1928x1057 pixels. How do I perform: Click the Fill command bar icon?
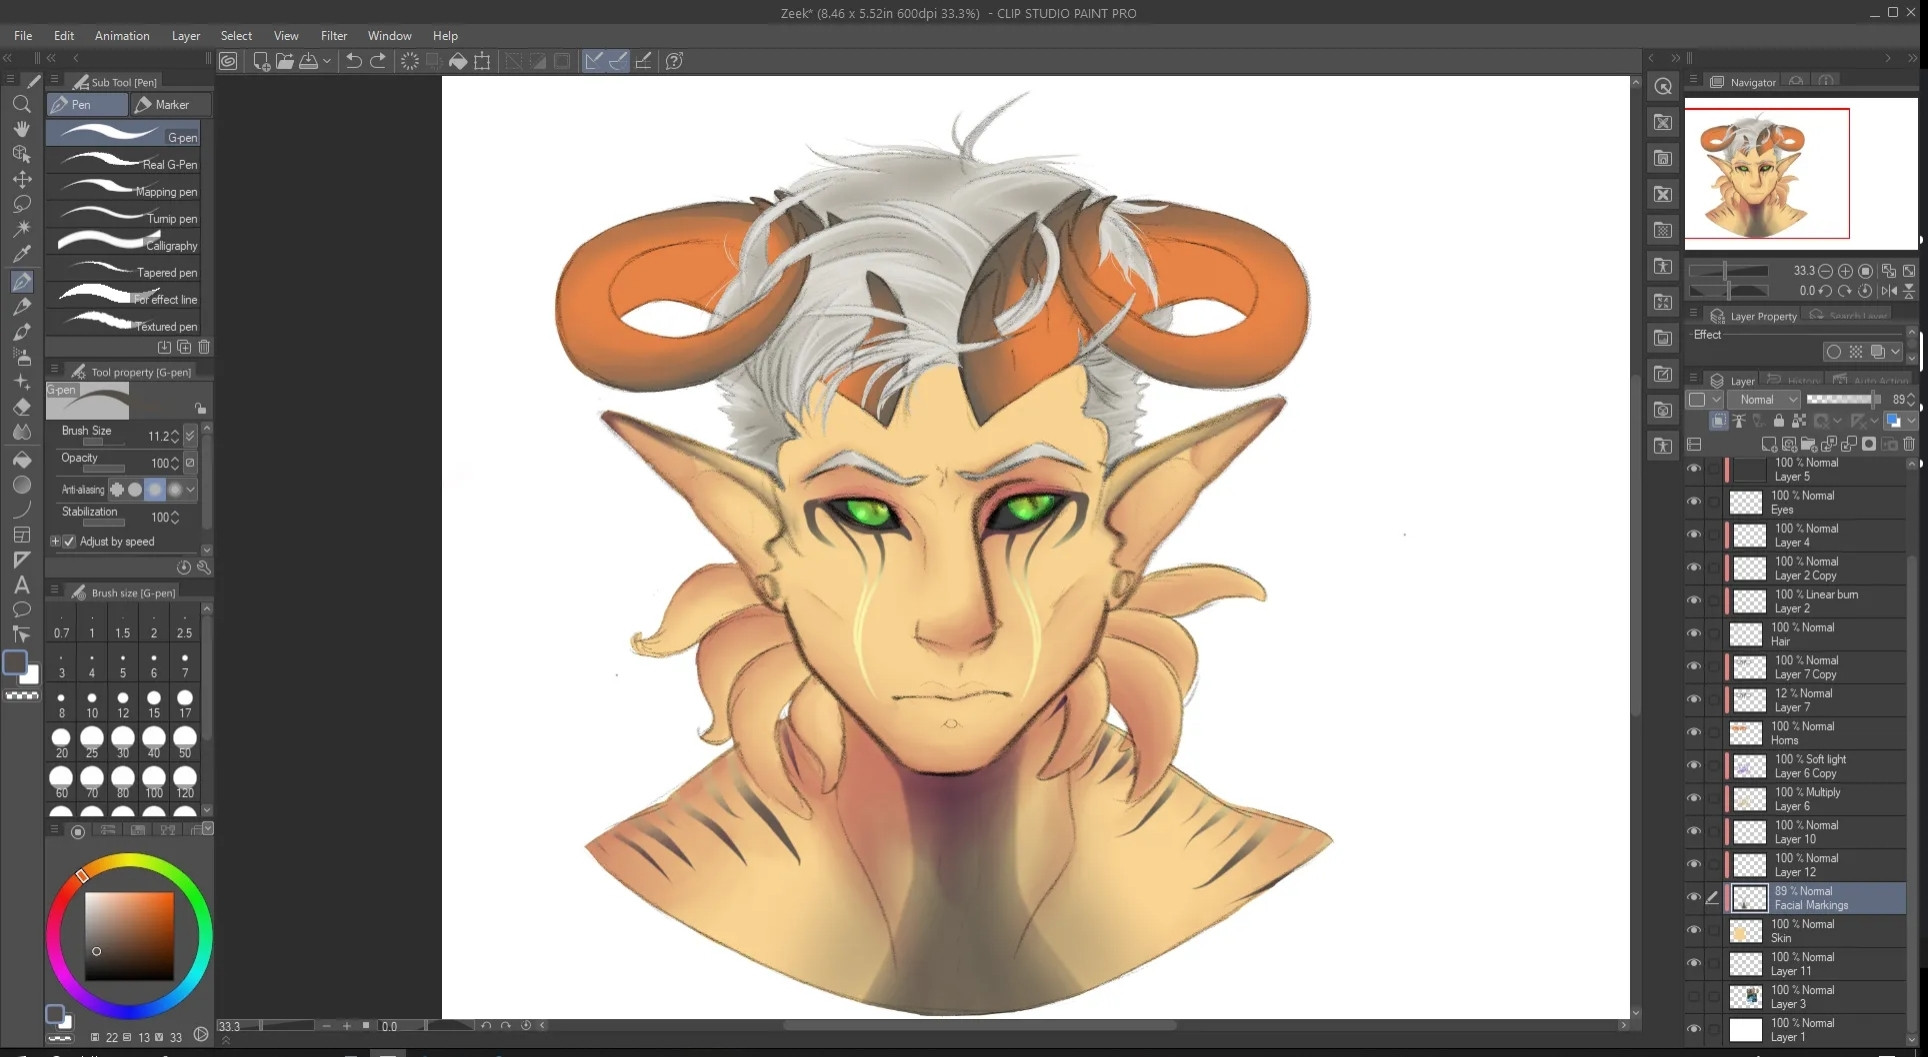458,61
